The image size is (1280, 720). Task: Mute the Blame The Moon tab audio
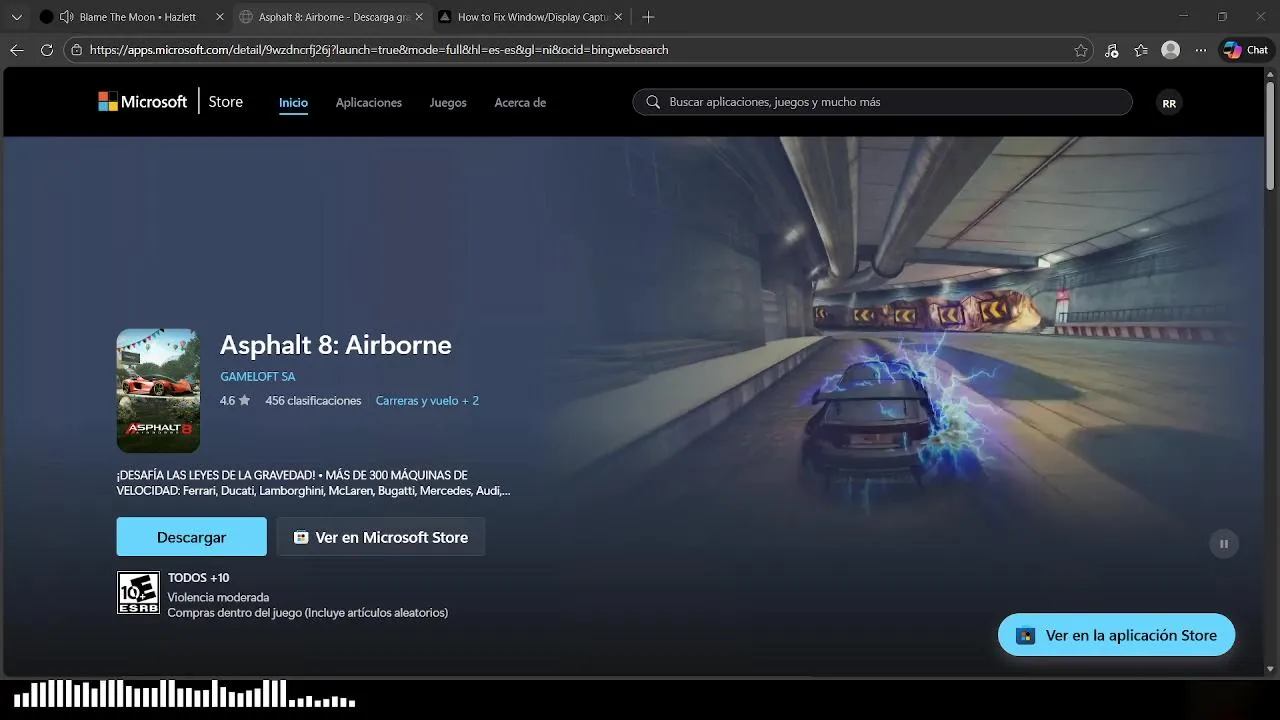[x=66, y=17]
